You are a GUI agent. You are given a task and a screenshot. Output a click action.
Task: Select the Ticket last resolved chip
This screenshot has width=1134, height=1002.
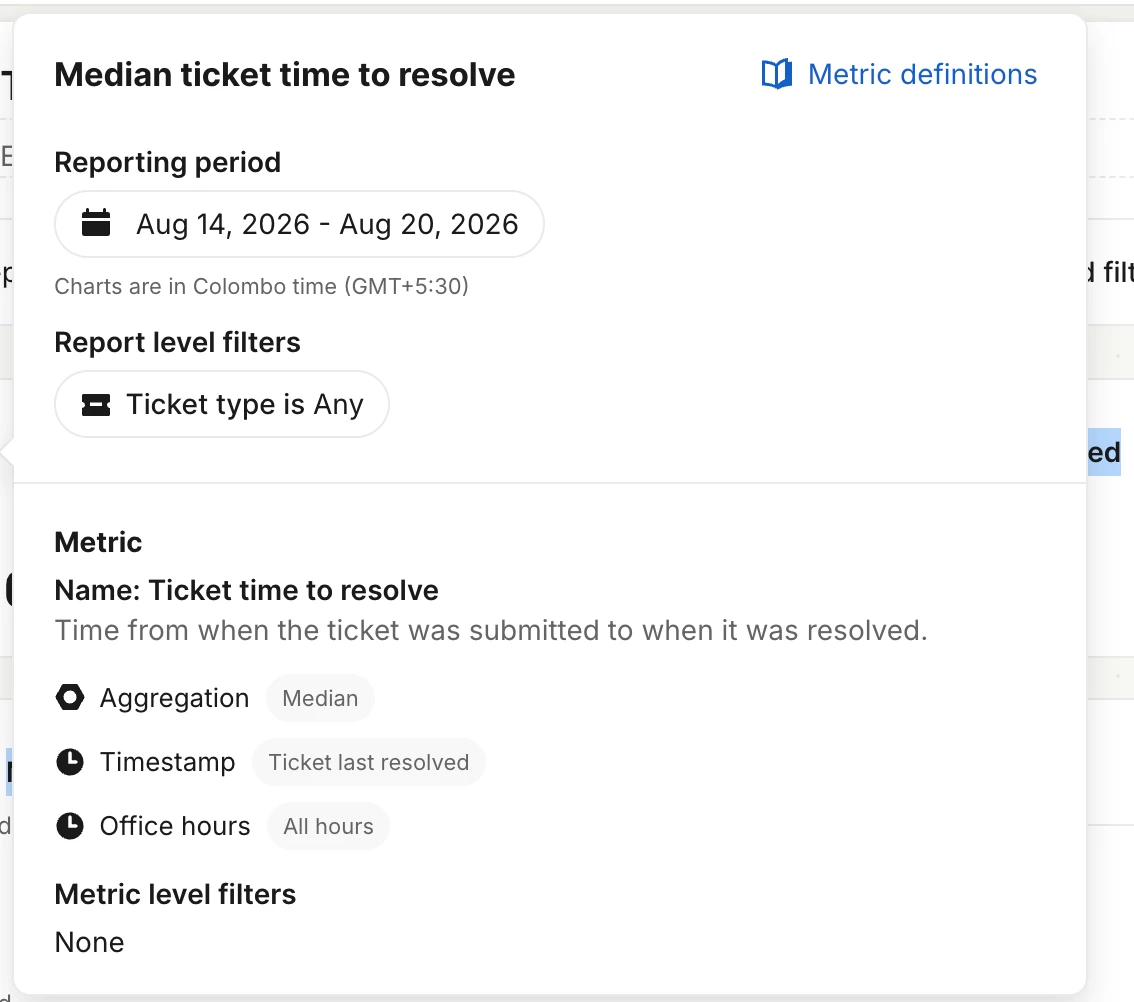369,763
